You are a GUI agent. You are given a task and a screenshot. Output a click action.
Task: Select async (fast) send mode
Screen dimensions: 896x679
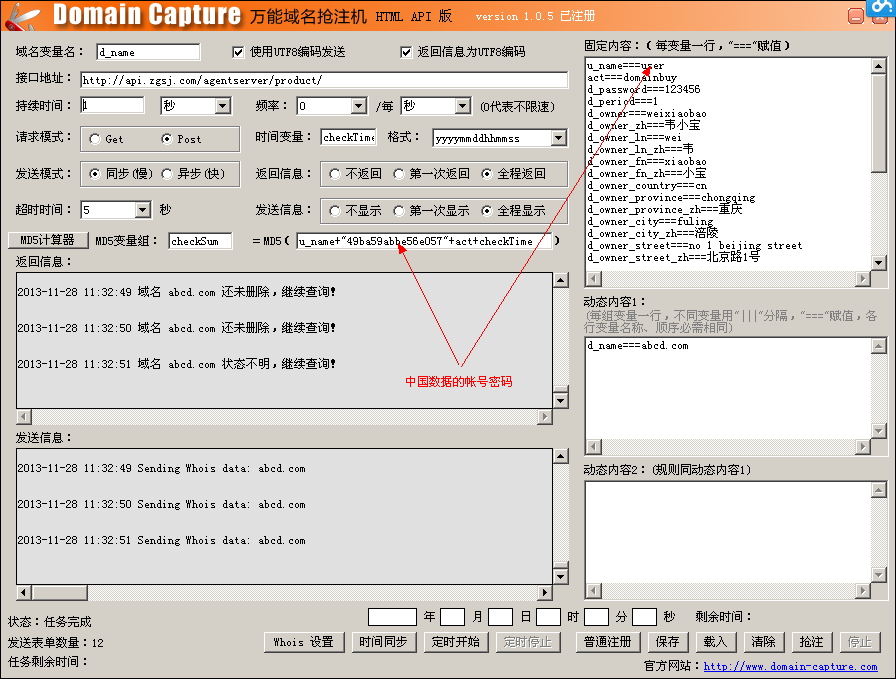pyautogui.click(x=168, y=174)
